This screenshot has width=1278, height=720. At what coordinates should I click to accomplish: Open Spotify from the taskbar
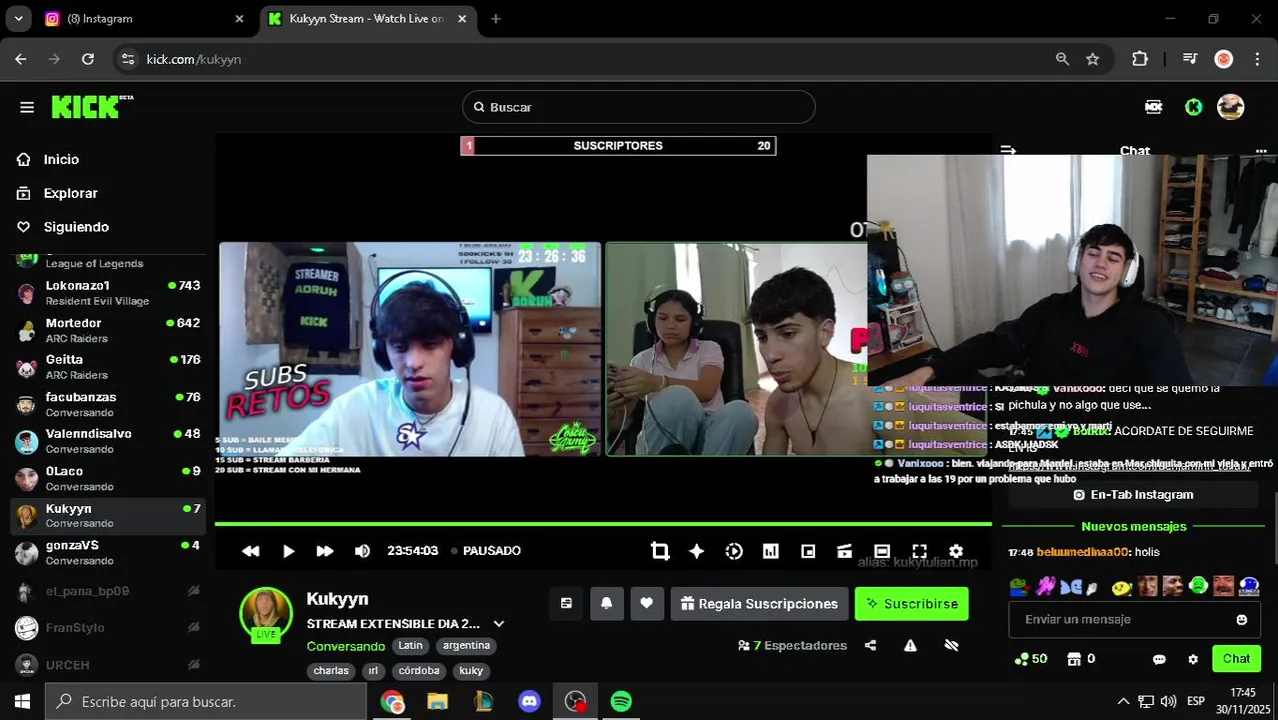[621, 702]
